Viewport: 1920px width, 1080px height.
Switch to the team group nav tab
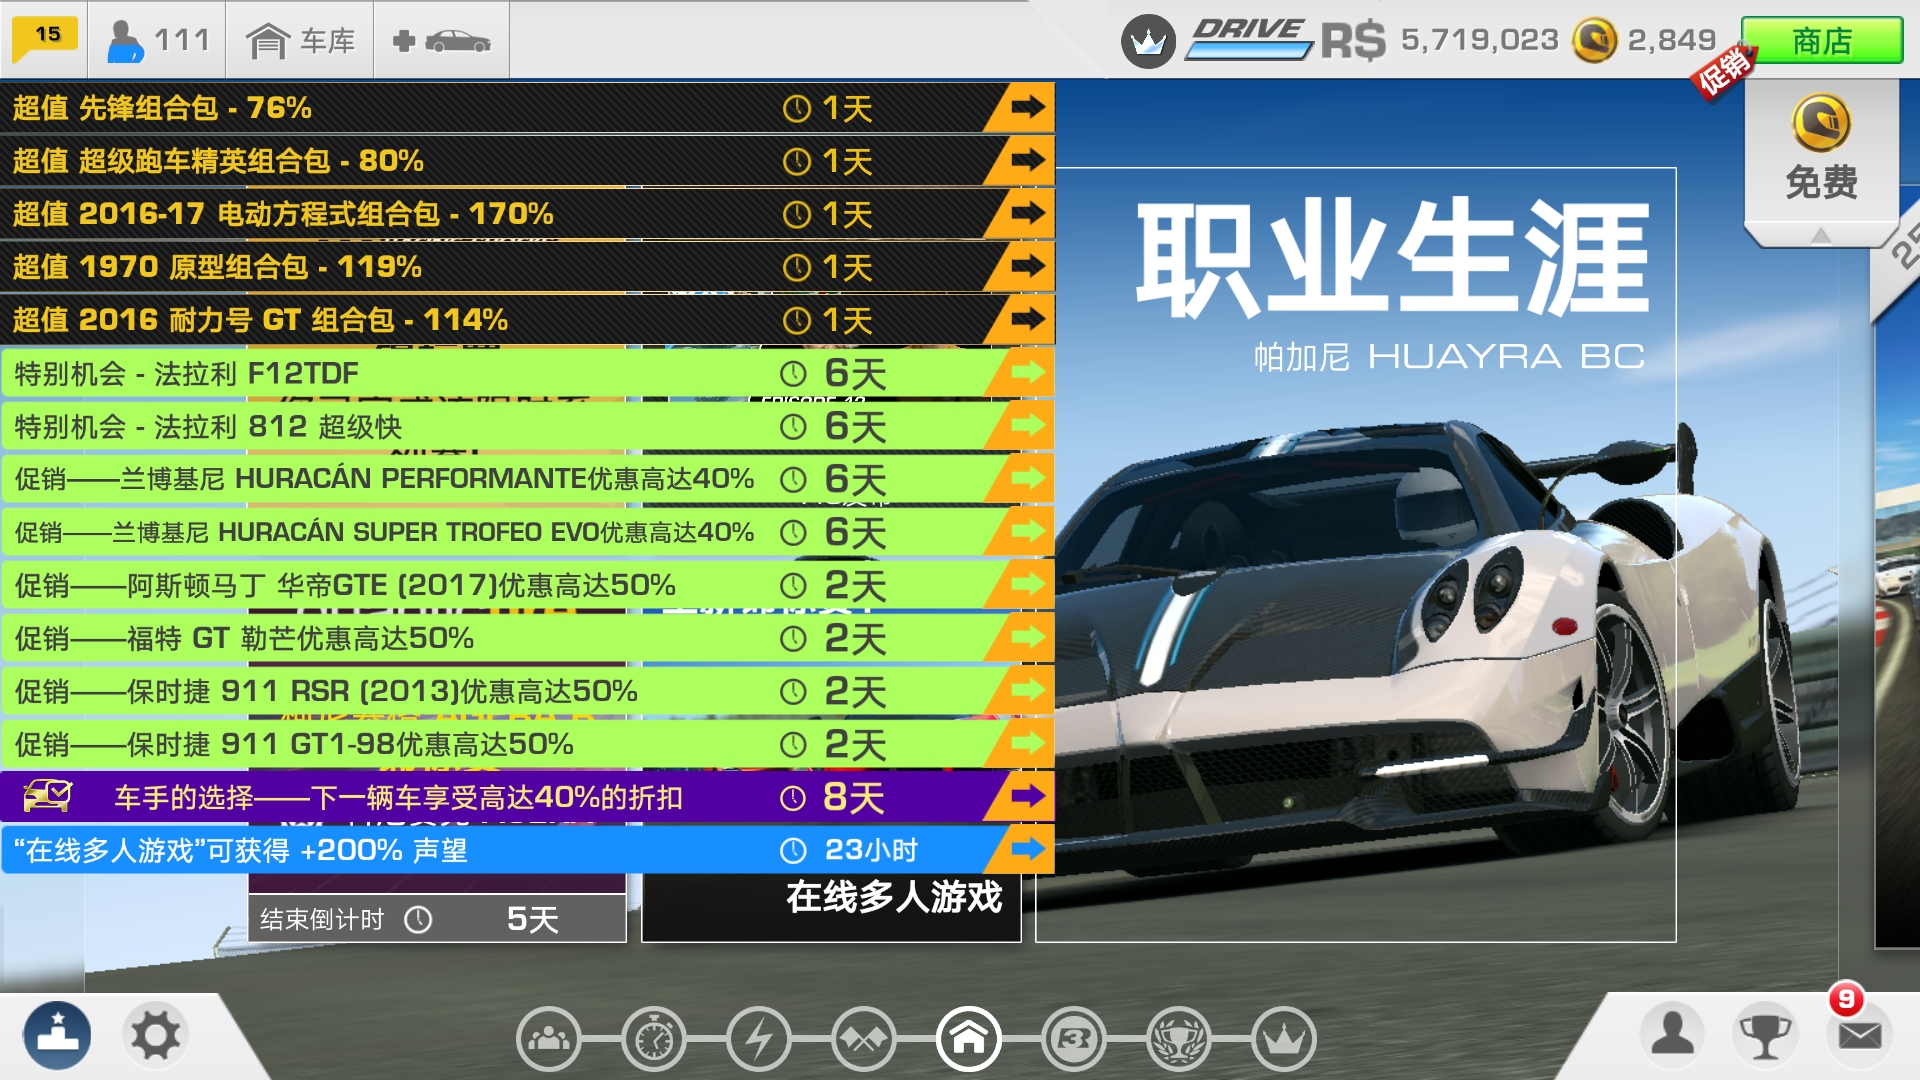point(548,1039)
